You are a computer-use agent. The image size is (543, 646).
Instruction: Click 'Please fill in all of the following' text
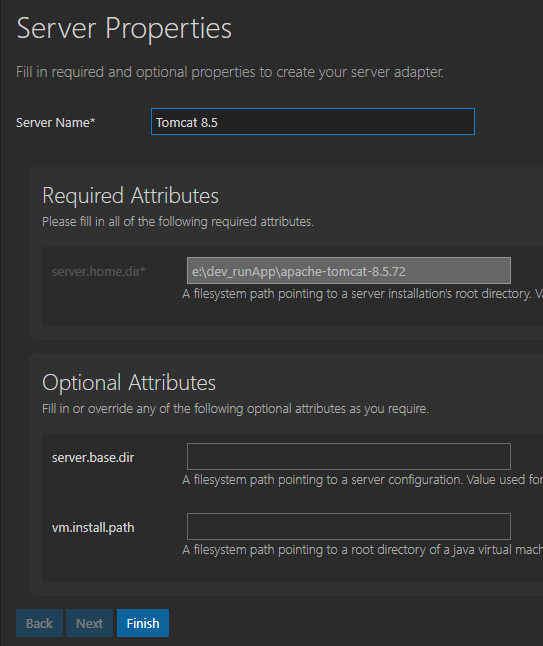(178, 222)
